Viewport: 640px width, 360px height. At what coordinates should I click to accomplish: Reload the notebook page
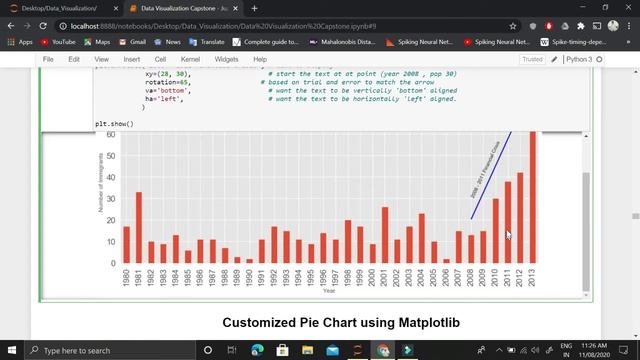(43, 26)
